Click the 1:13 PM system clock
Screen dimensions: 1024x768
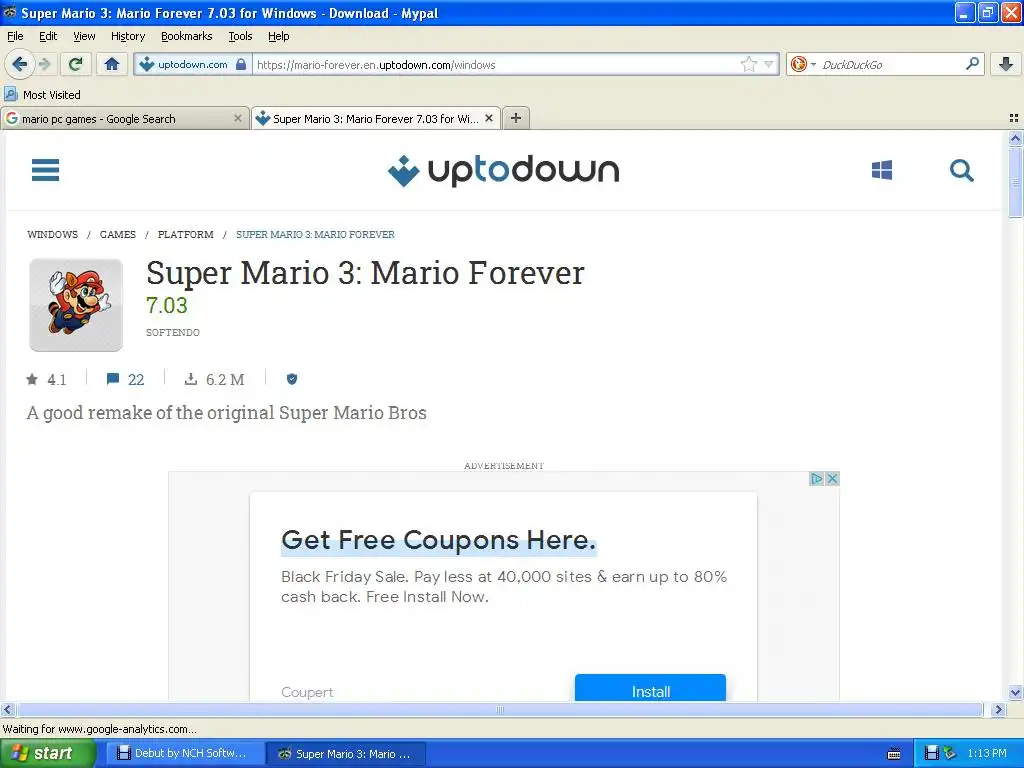click(x=987, y=754)
